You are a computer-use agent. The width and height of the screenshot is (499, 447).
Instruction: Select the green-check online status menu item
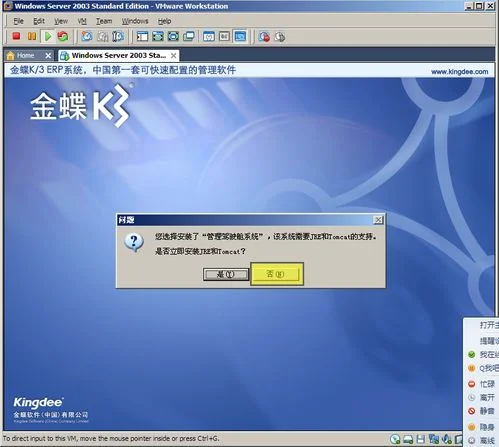pos(482,354)
